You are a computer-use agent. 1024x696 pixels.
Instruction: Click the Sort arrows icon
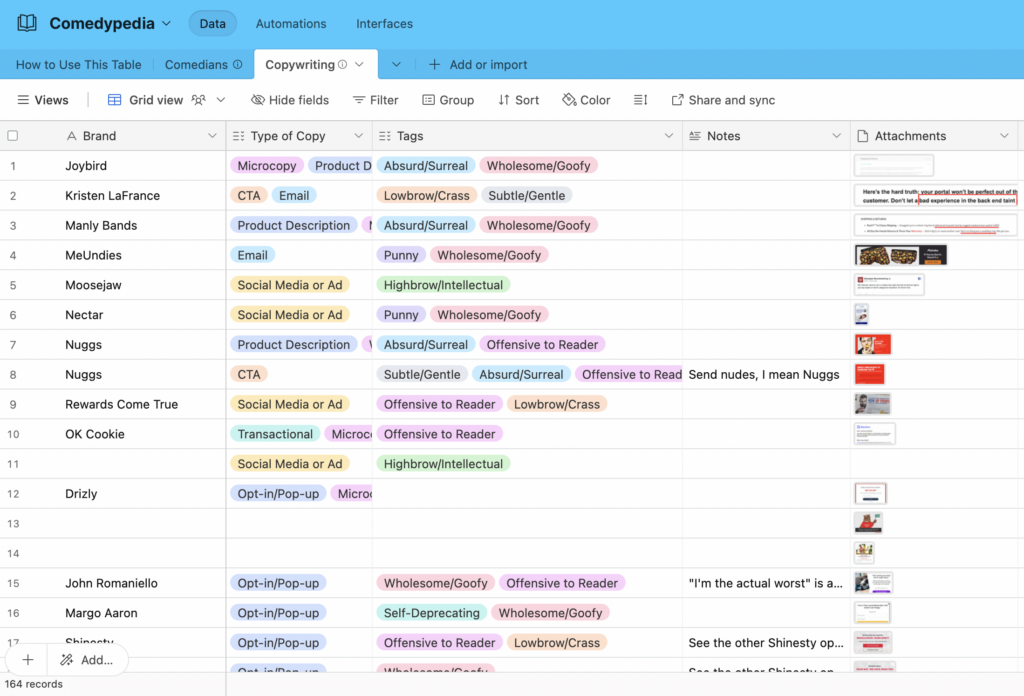pyautogui.click(x=504, y=100)
